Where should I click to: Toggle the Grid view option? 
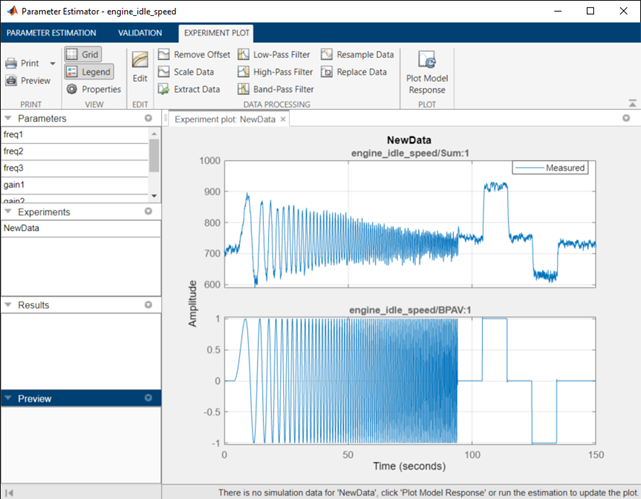pos(83,54)
